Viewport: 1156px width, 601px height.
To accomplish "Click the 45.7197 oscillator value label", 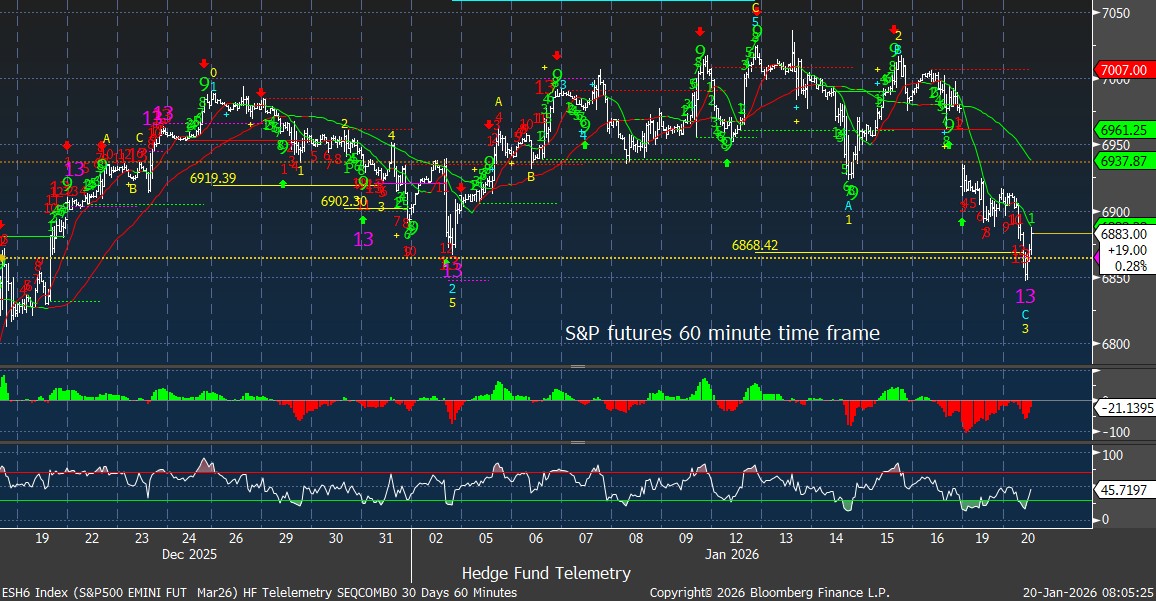I will pos(1125,492).
